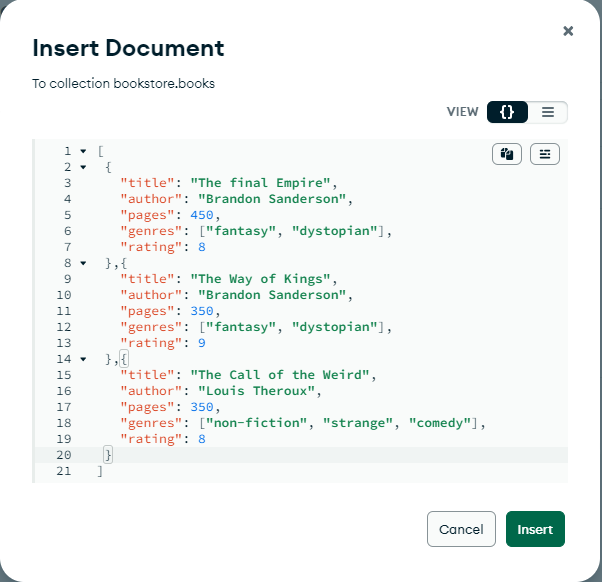Screen dimensions: 602x582
Task: Click line number 5 in gutter
Action: 68,215
